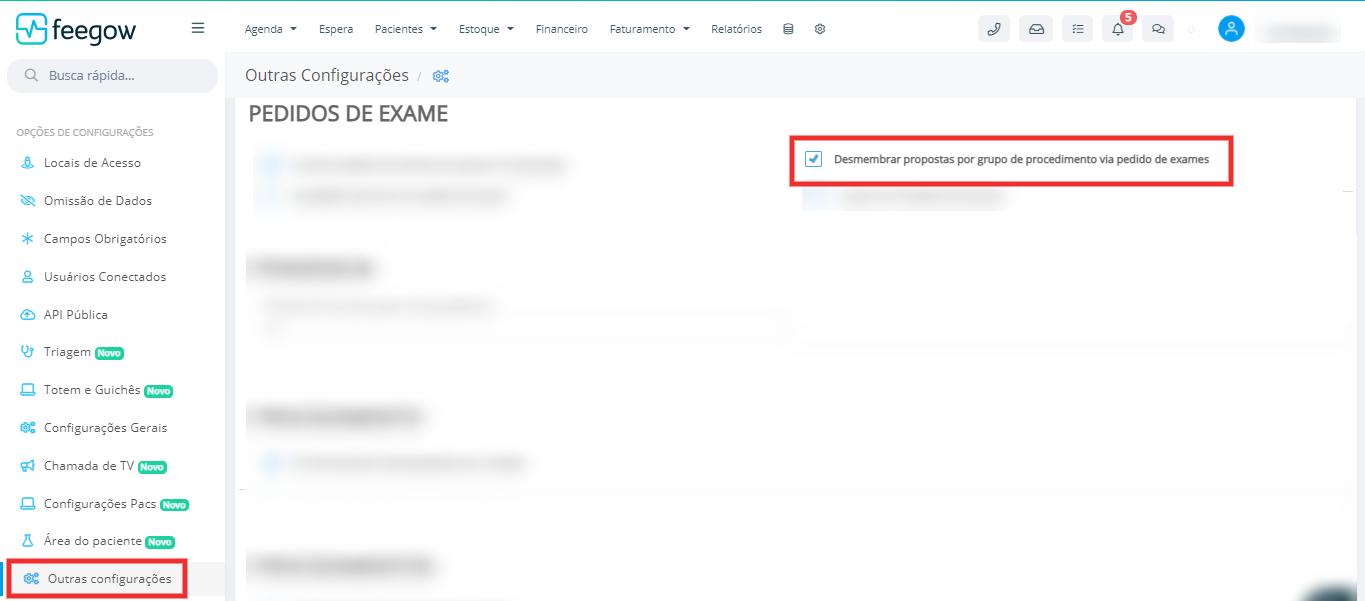Click the Outras Configurações breadcrumb title

pyautogui.click(x=327, y=75)
